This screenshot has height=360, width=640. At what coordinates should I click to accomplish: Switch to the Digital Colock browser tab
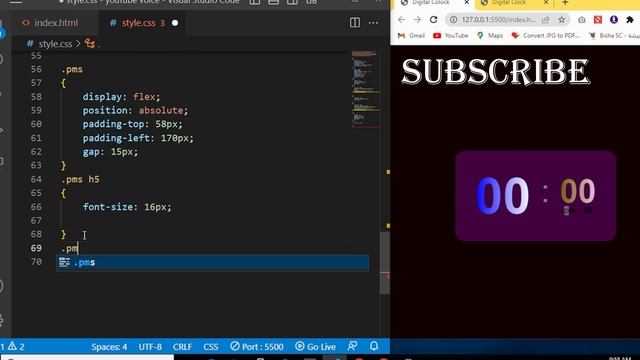pyautogui.click(x=430, y=3)
